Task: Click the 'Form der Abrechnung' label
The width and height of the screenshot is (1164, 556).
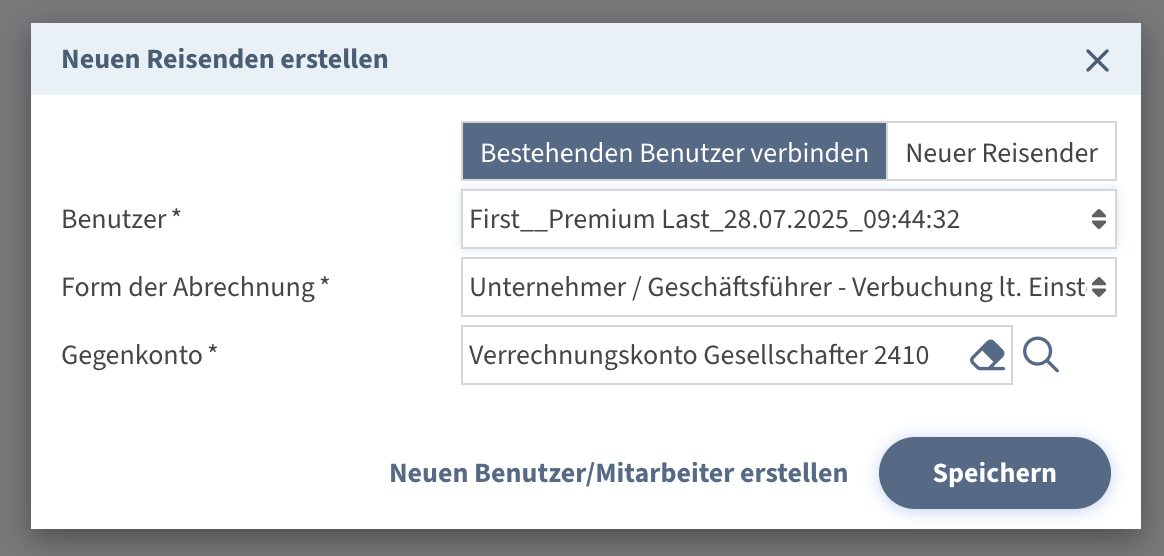Action: coord(188,288)
